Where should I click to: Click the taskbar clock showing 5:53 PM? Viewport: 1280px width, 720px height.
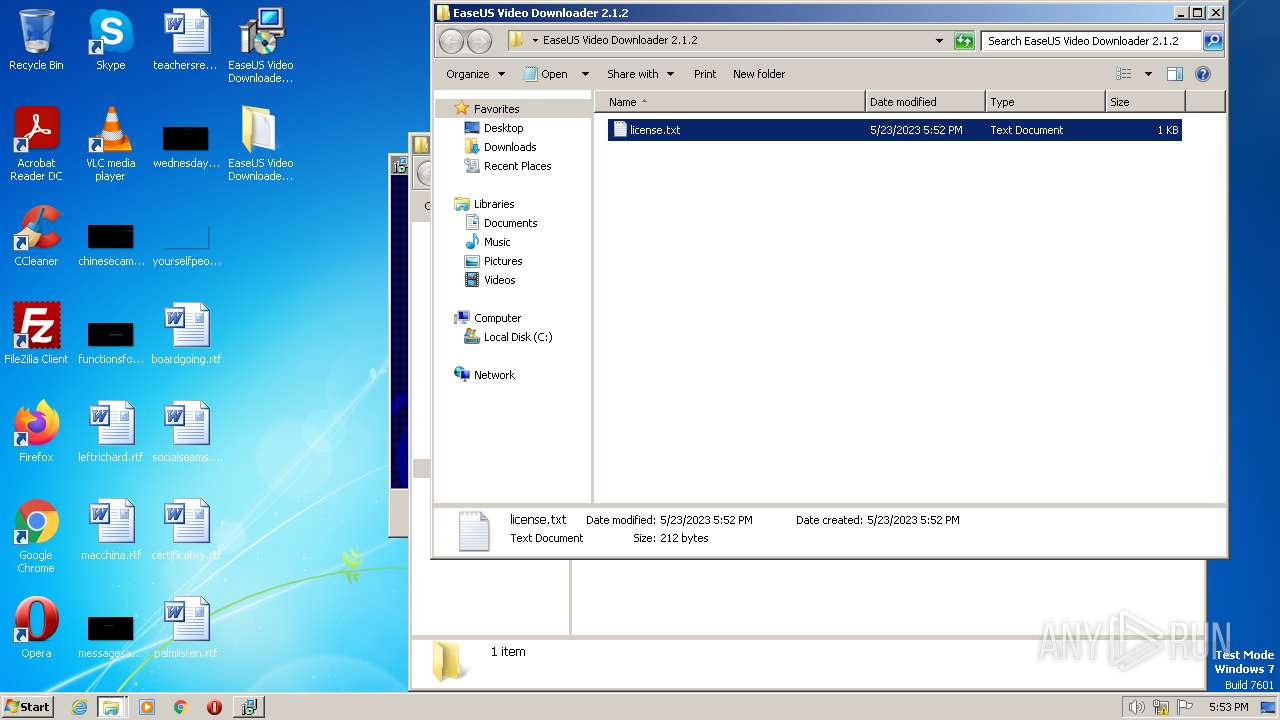point(1228,707)
